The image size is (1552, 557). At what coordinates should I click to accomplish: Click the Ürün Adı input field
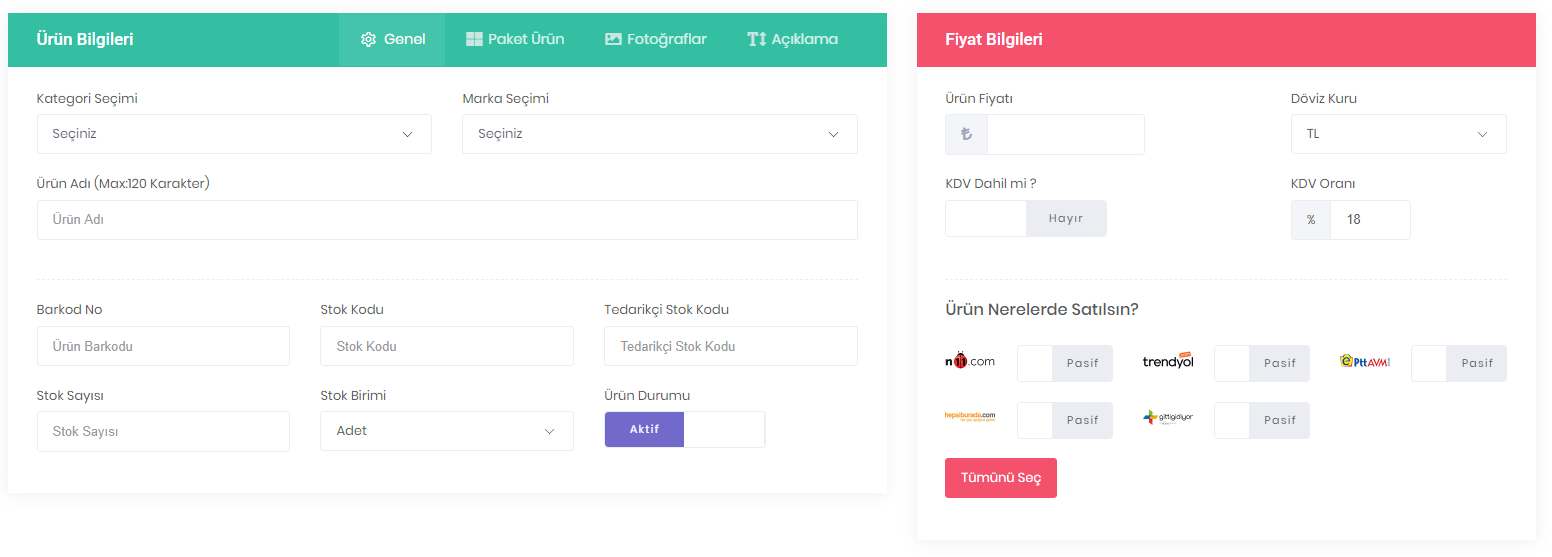click(x=447, y=220)
